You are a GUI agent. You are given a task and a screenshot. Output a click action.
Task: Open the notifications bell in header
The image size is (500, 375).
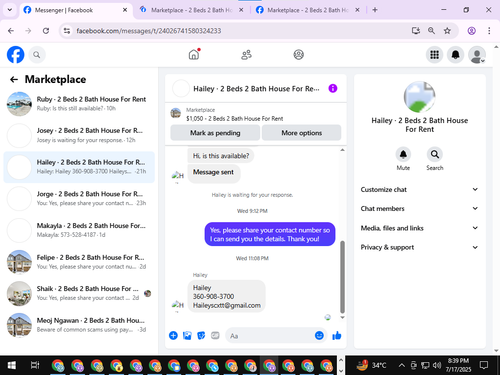[456, 55]
